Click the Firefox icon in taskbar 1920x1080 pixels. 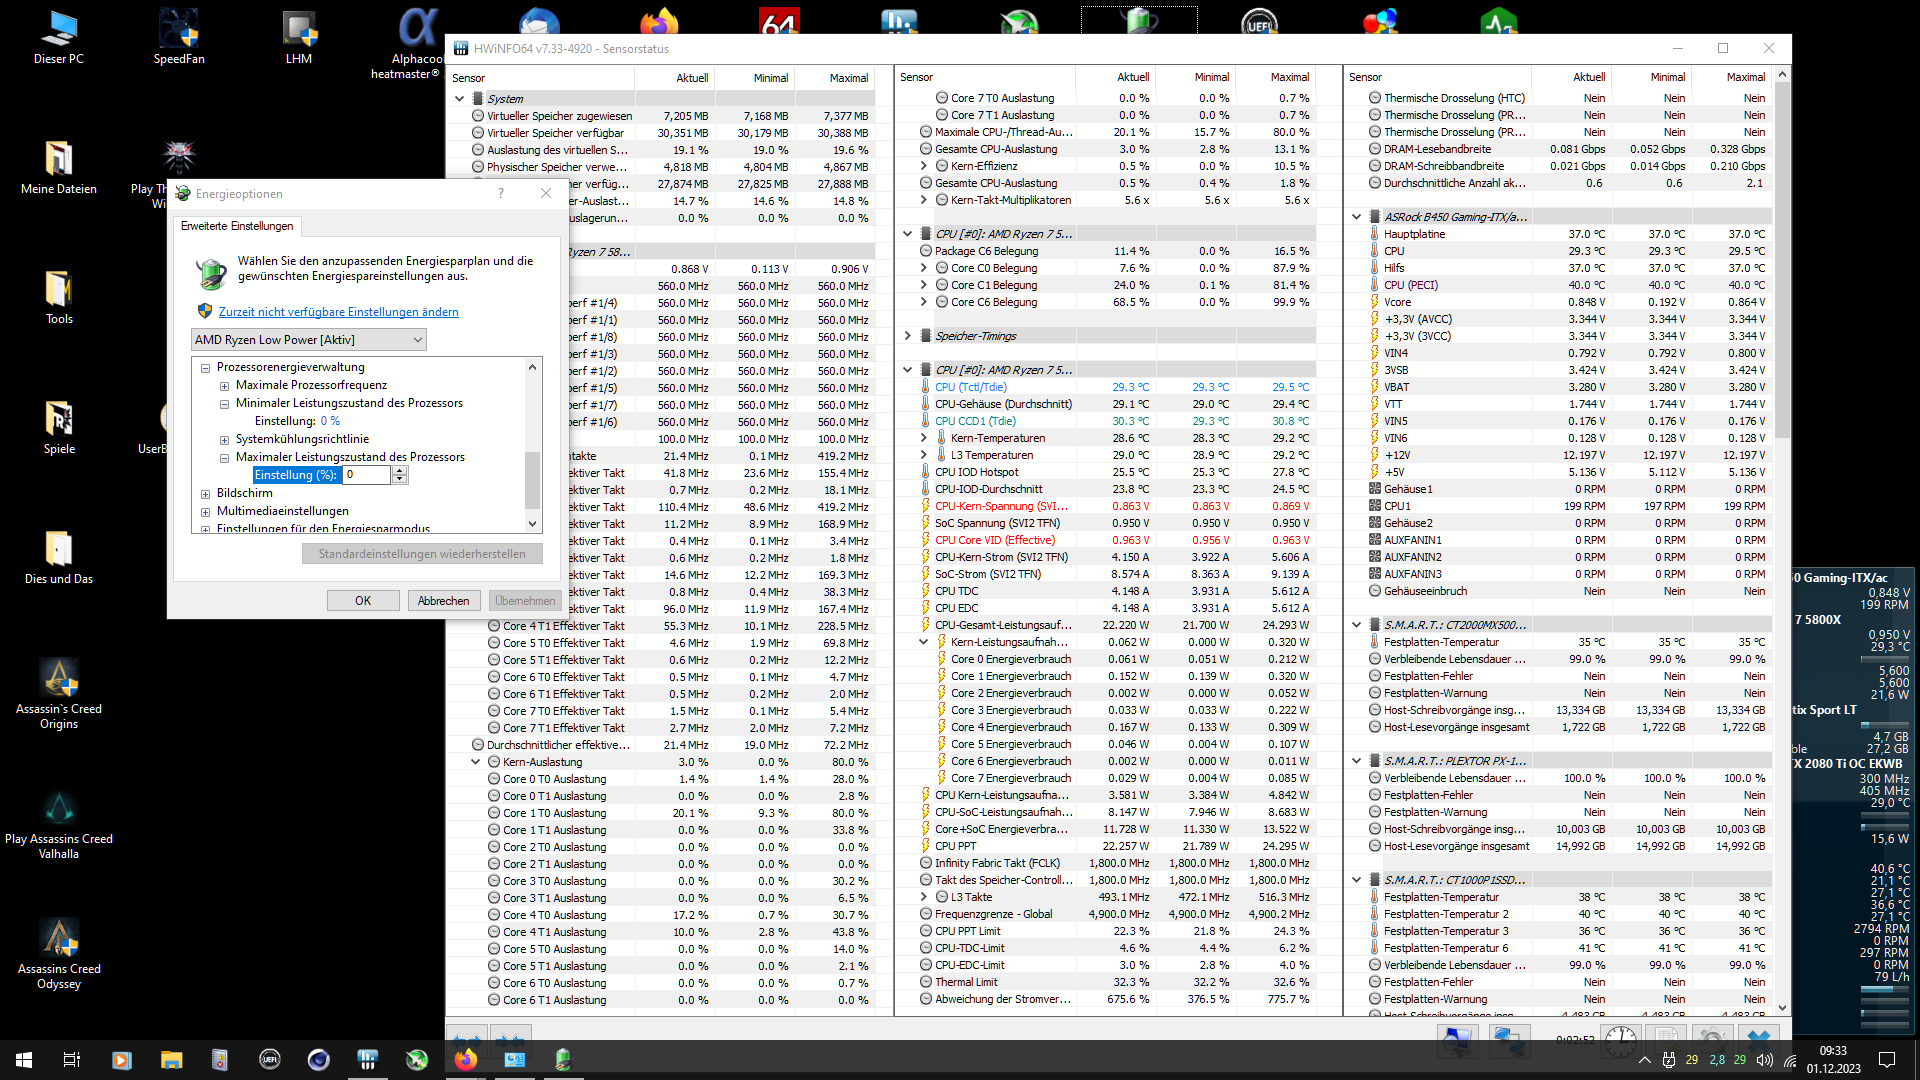466,1060
